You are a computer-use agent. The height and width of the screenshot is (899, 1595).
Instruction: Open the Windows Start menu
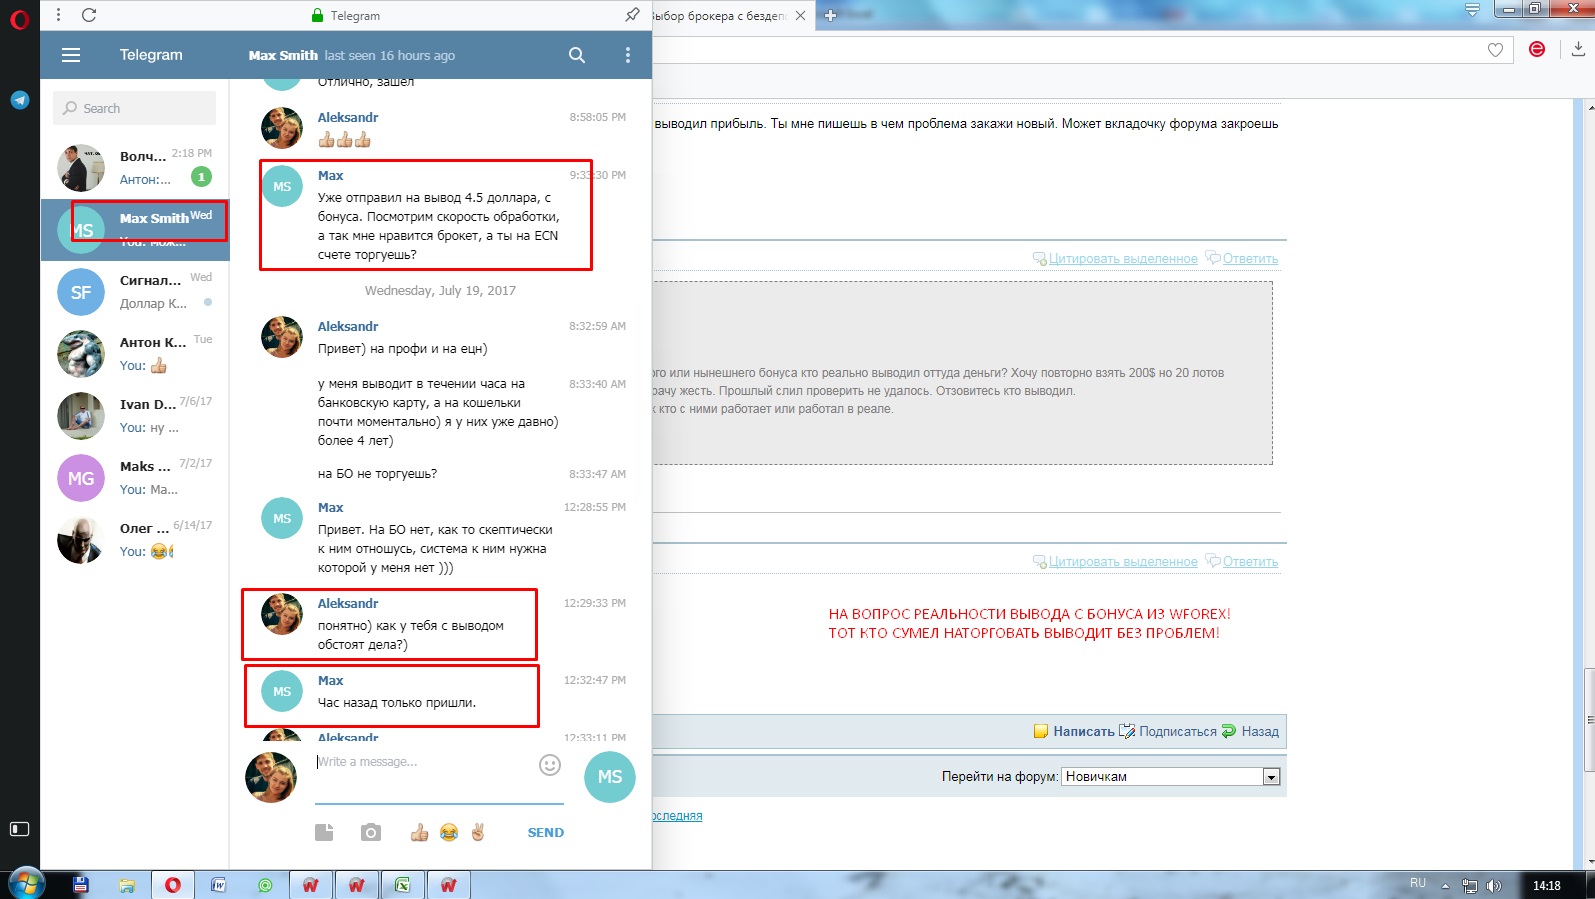point(26,884)
